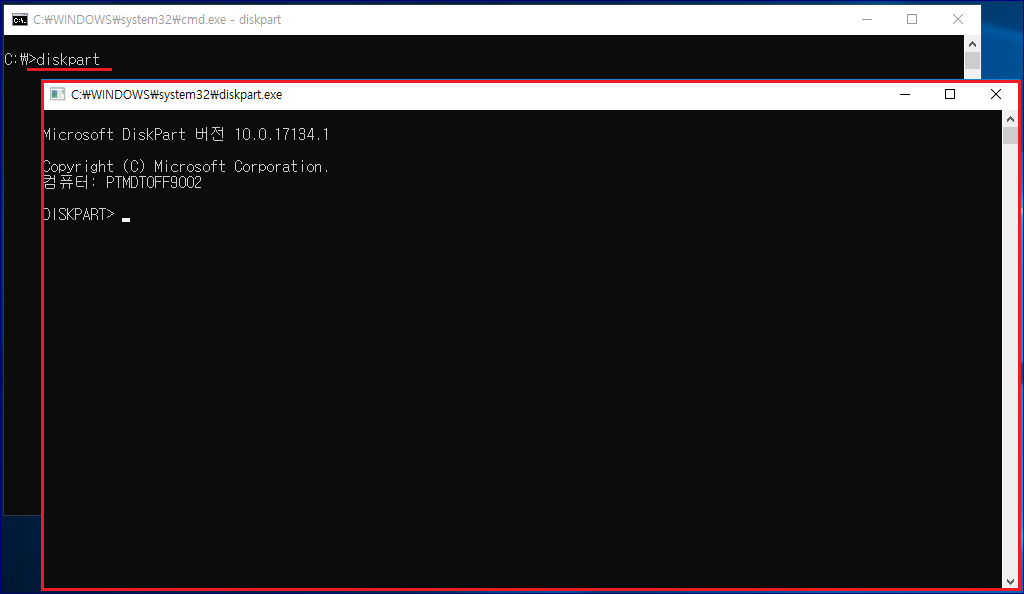
Task: Close the cmd.exe window
Action: (957, 20)
